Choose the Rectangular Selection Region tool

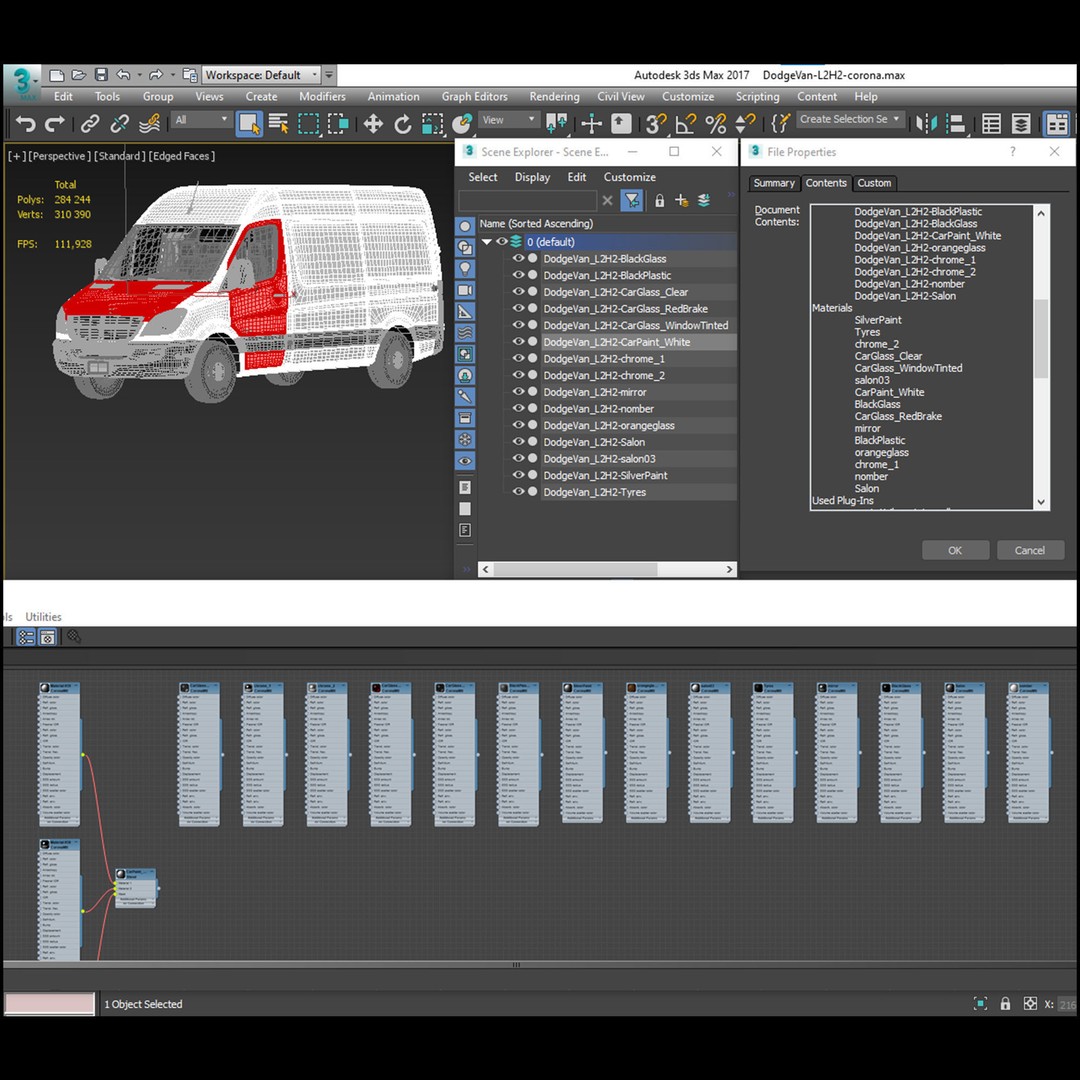coord(308,124)
